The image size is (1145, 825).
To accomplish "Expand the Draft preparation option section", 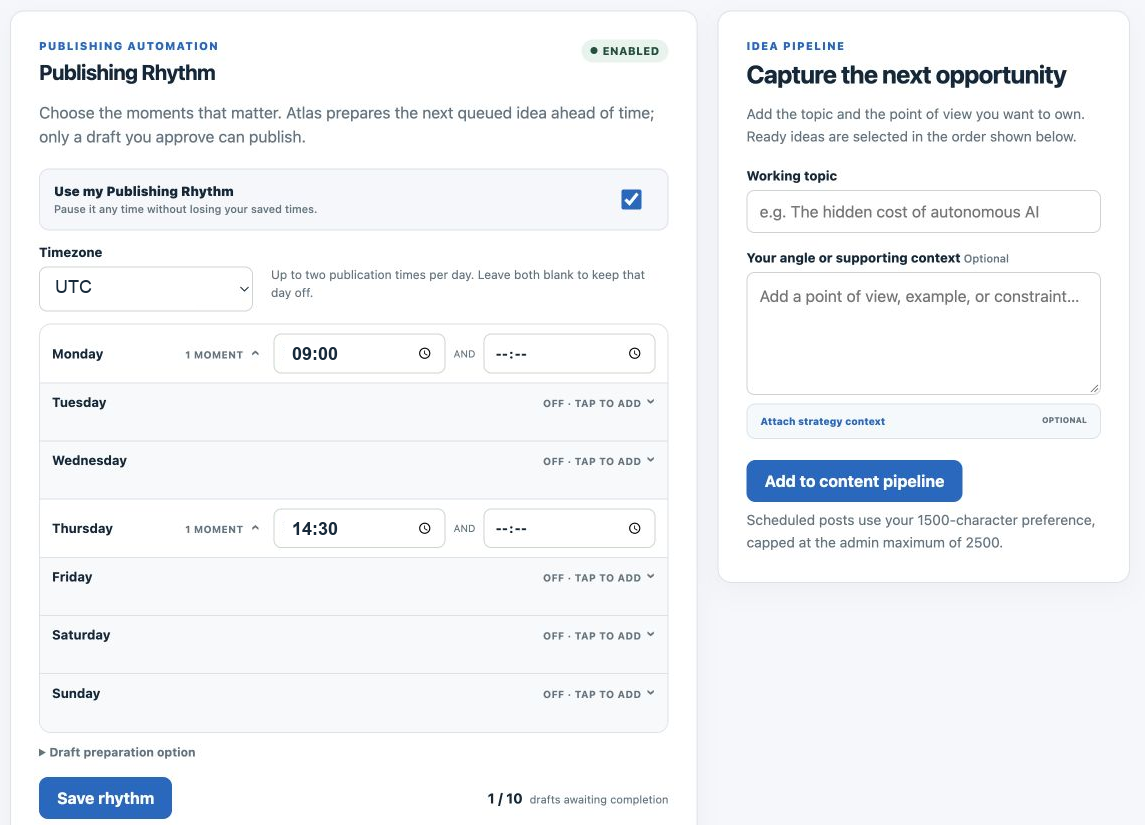I will click(x=117, y=752).
